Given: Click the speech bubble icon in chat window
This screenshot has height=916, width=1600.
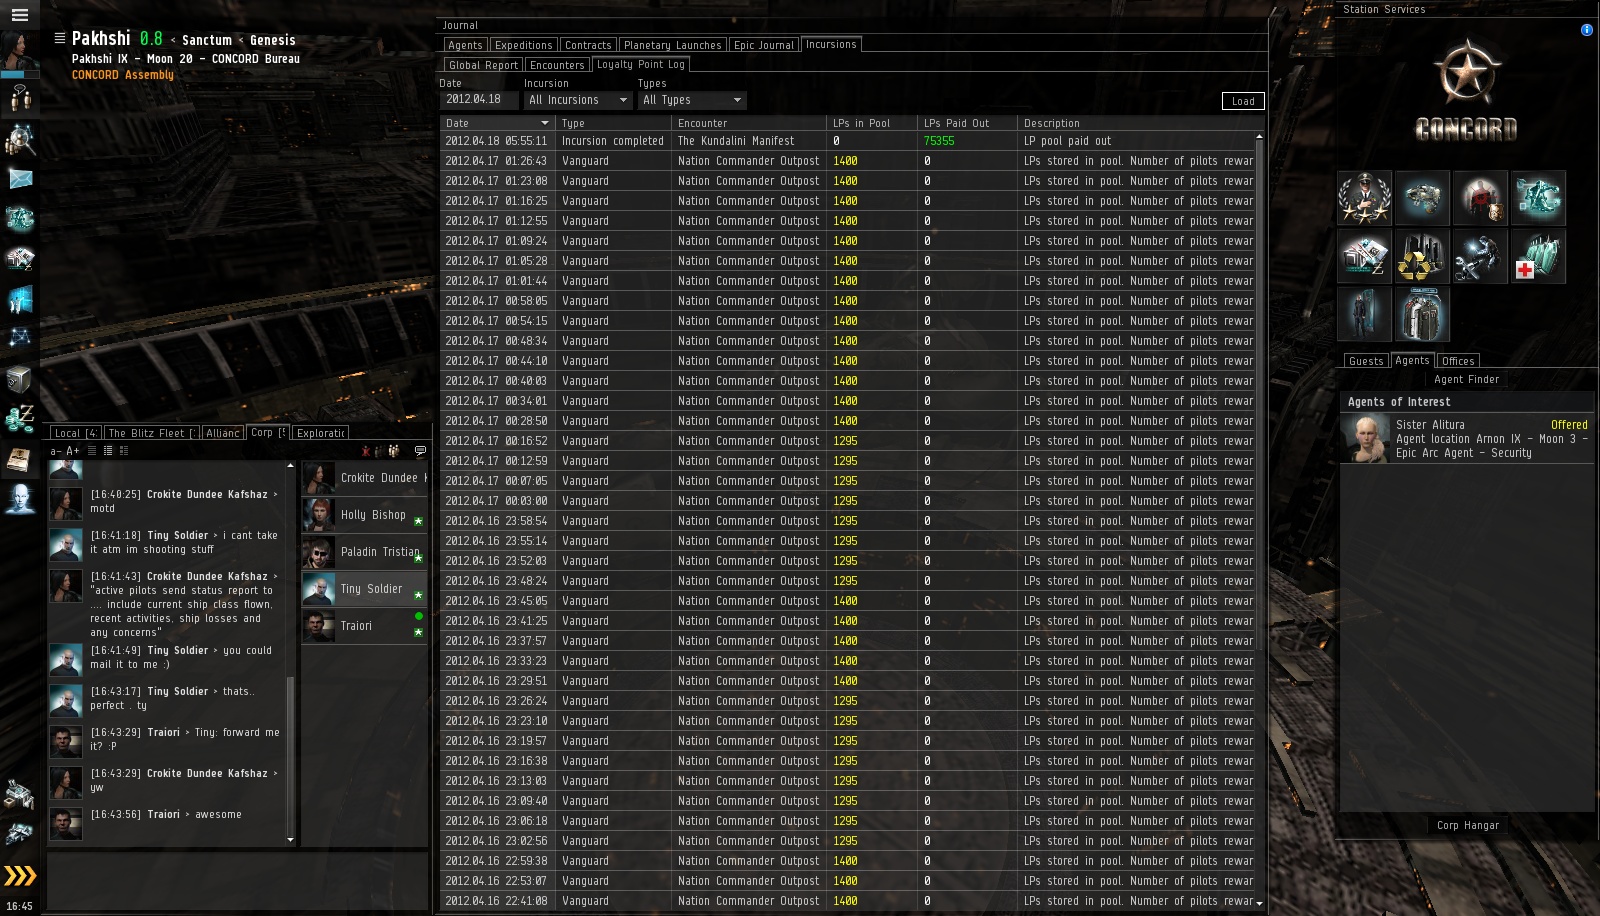Looking at the screenshot, I should (x=420, y=451).
